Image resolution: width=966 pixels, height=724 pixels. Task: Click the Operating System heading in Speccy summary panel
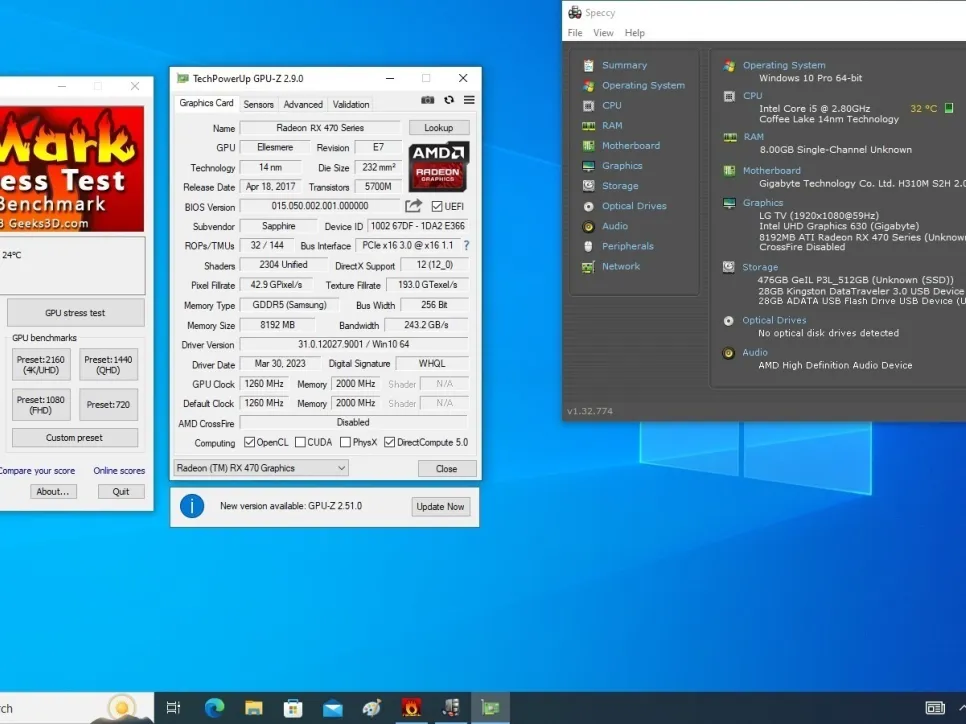(784, 65)
